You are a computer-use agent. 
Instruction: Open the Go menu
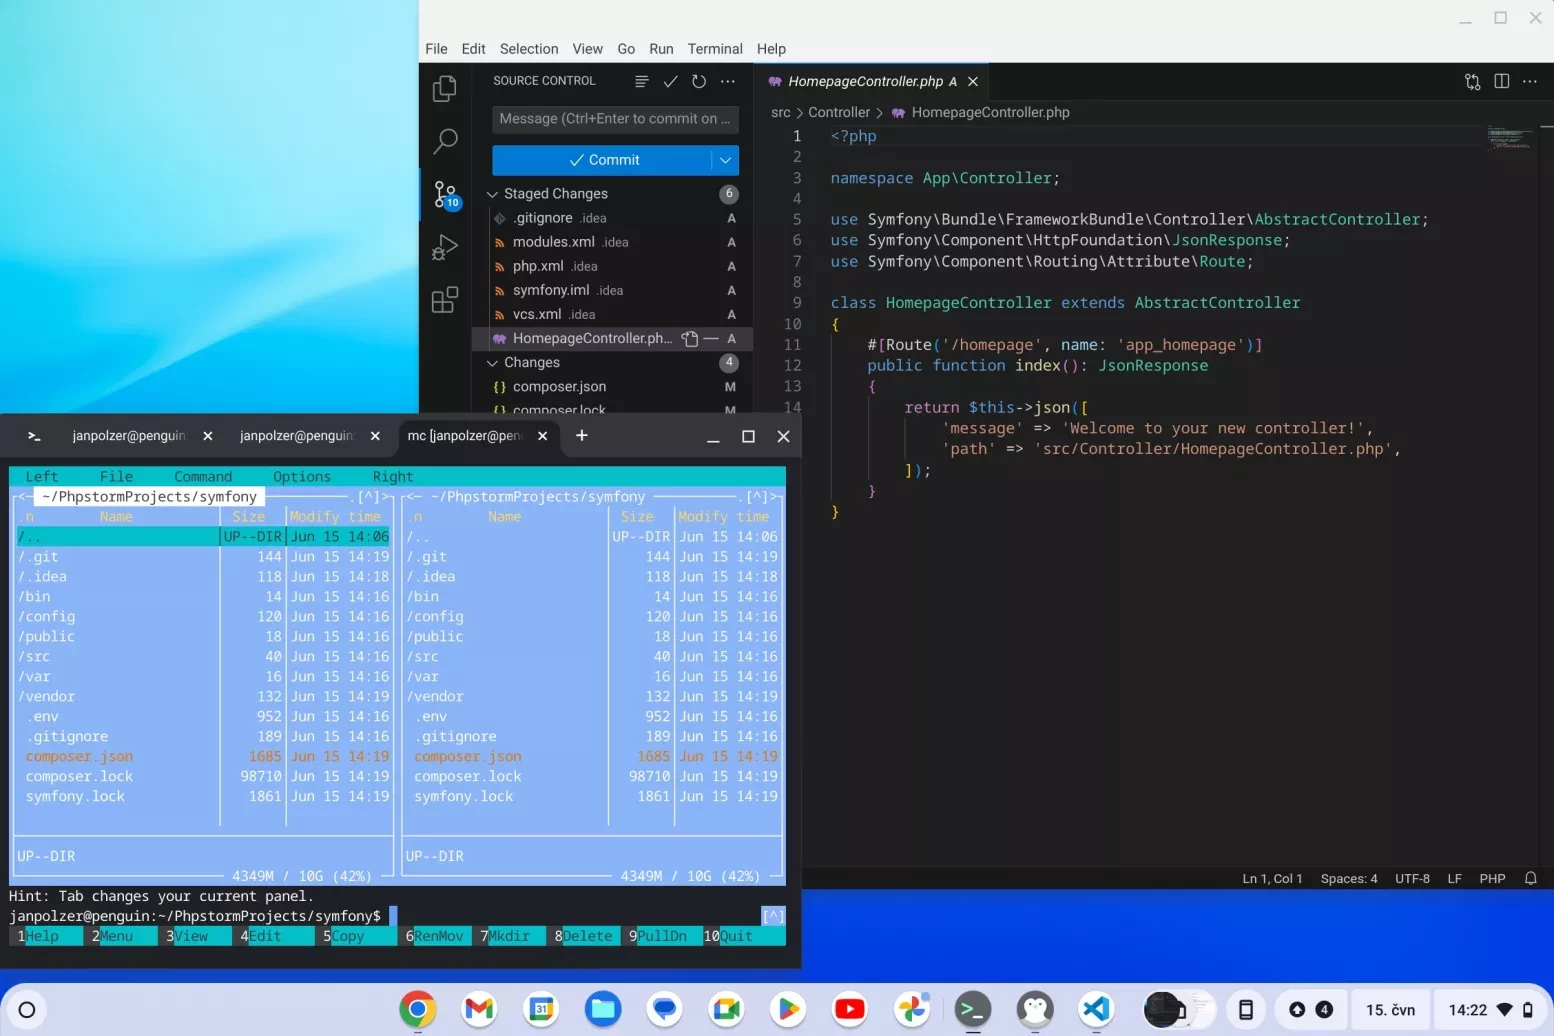coord(626,49)
